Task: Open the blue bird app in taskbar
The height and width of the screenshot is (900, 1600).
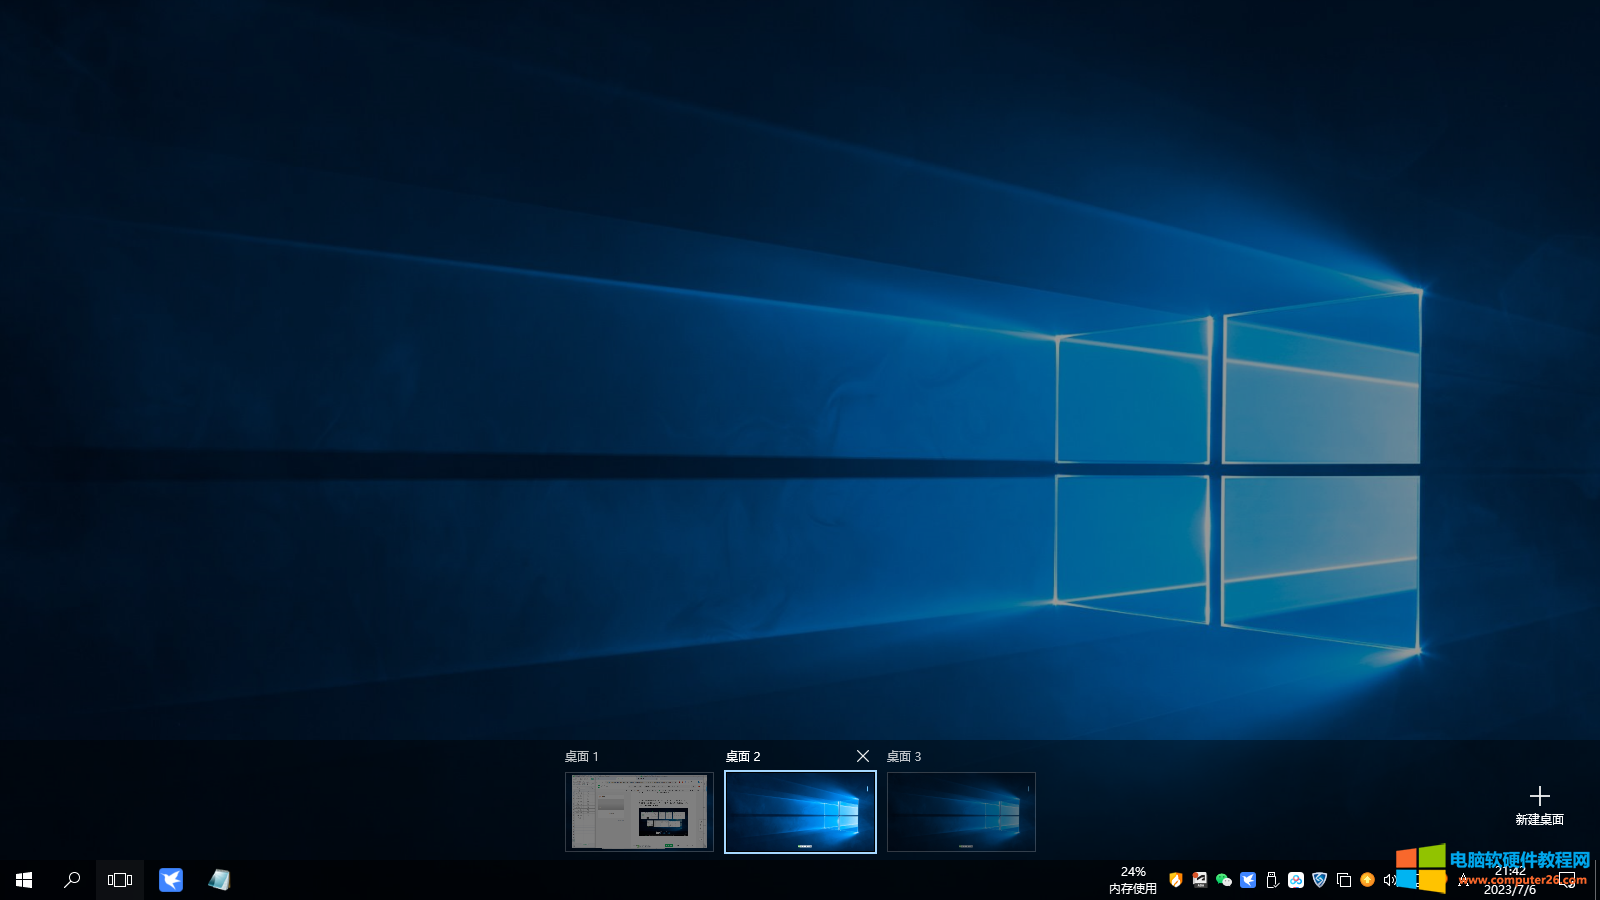Action: (x=171, y=880)
